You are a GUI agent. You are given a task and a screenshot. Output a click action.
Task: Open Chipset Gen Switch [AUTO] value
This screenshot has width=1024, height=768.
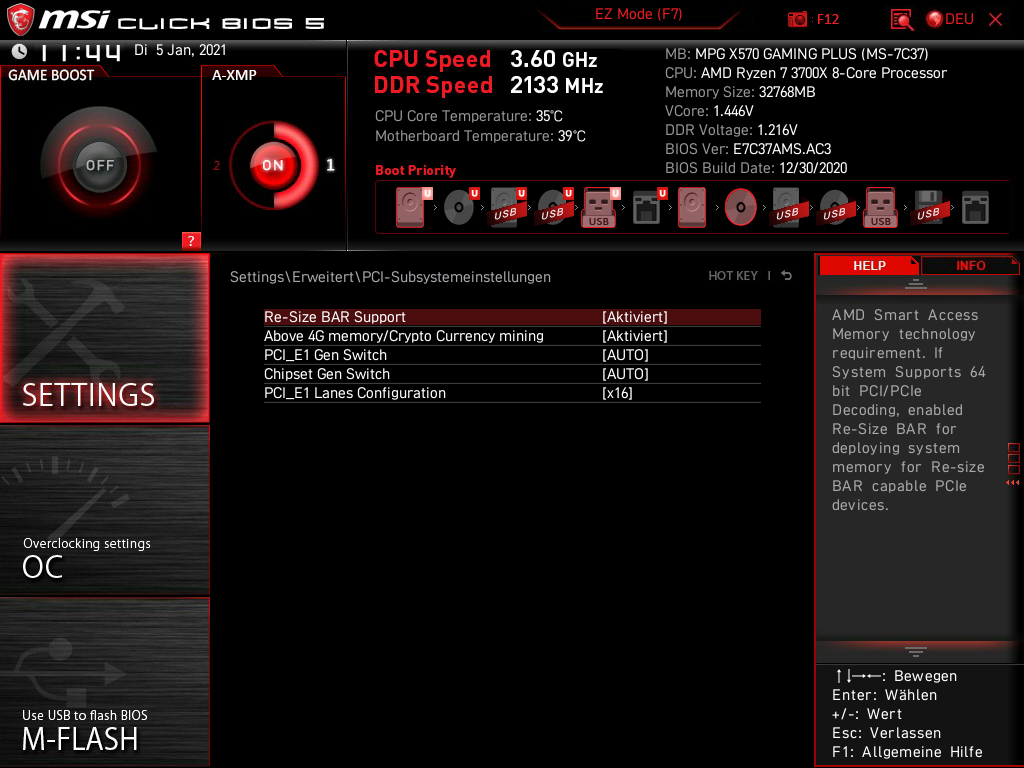tap(625, 374)
